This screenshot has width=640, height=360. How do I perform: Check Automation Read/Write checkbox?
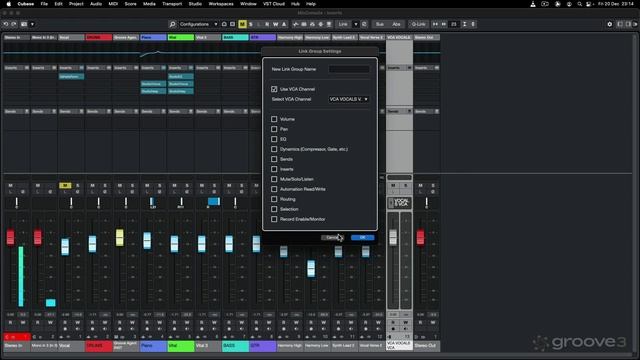point(274,189)
